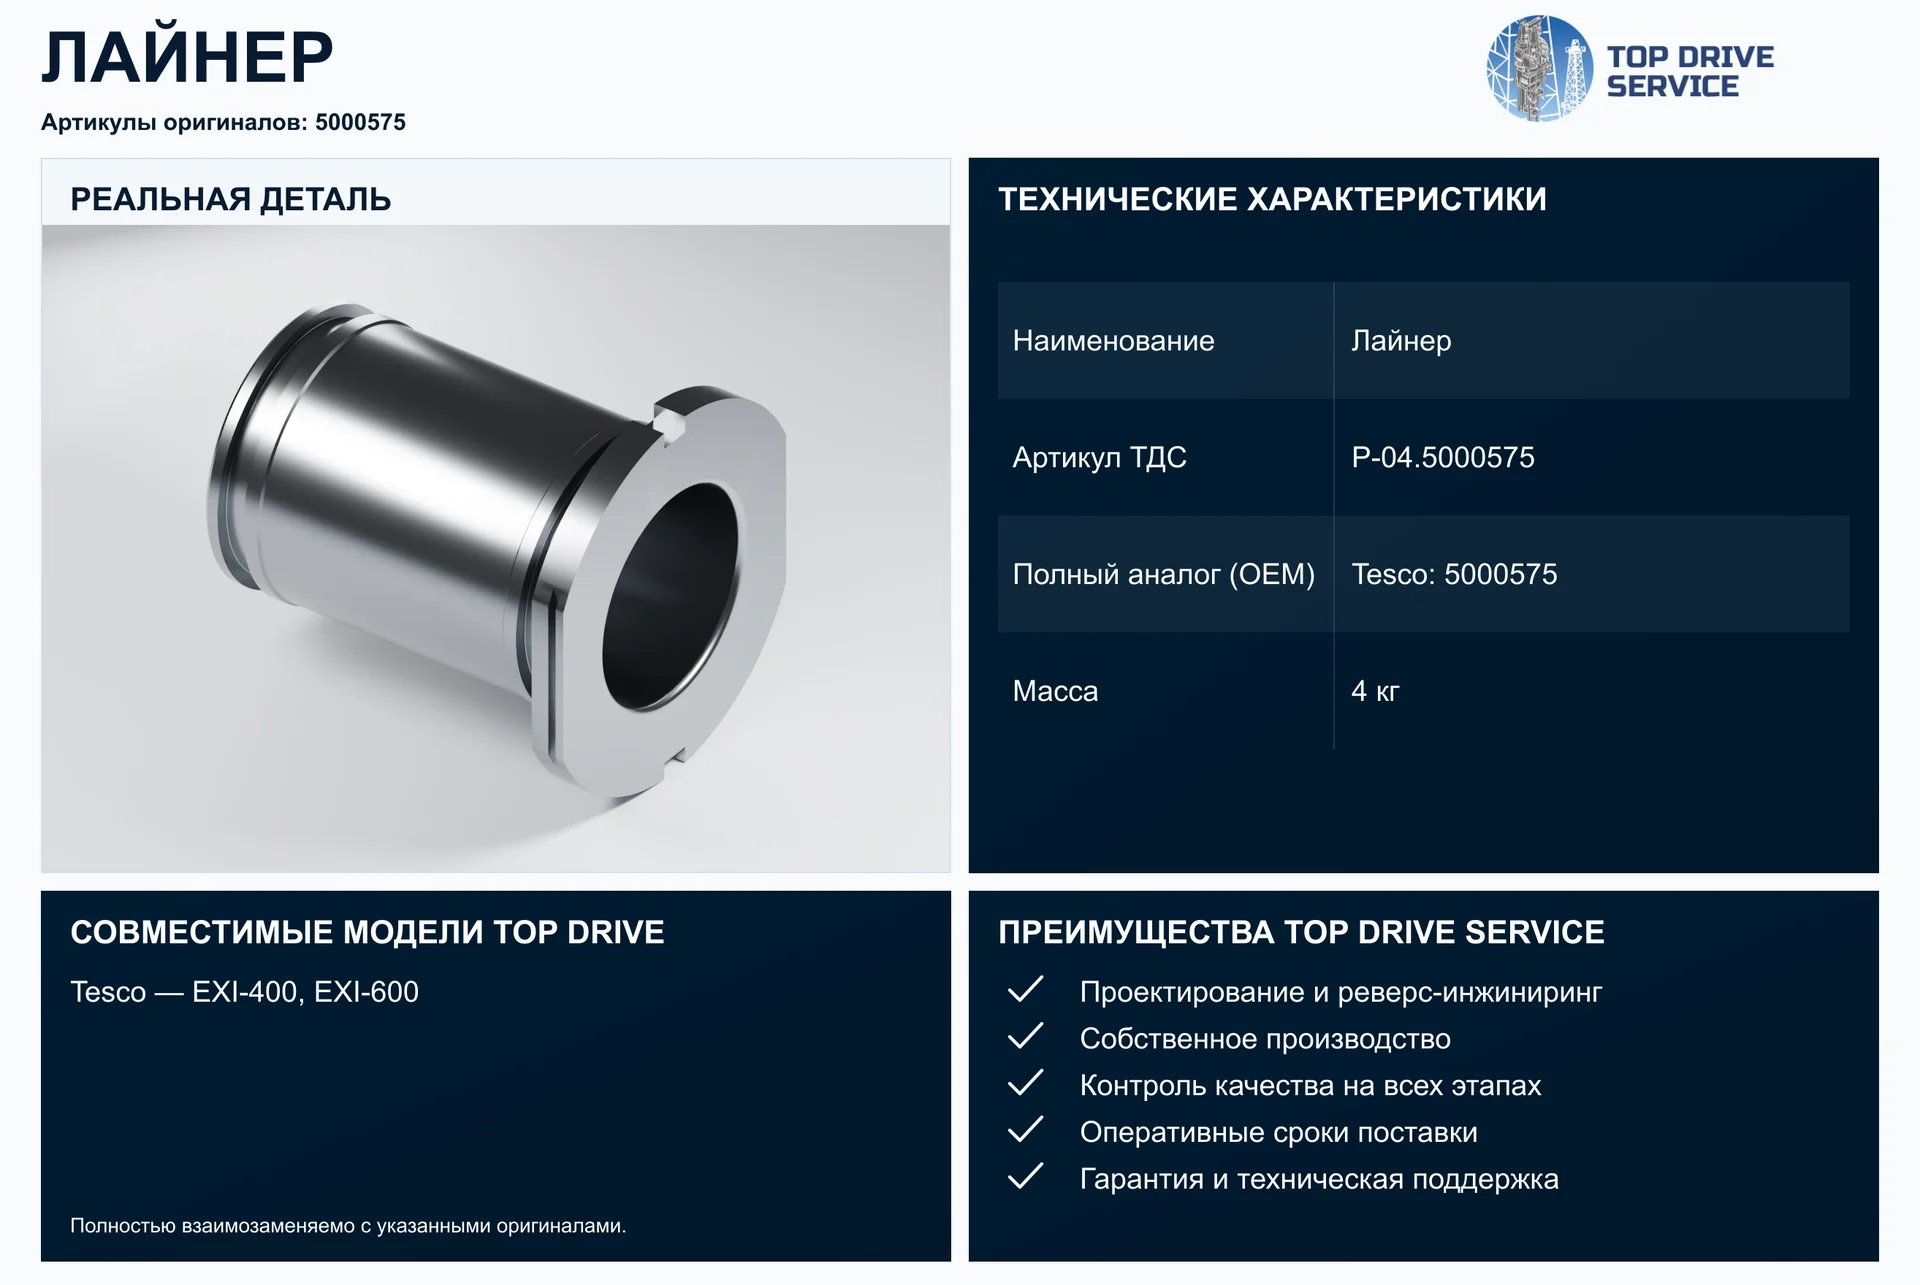
Task: Click the Наименование table cell
Action: point(1165,340)
